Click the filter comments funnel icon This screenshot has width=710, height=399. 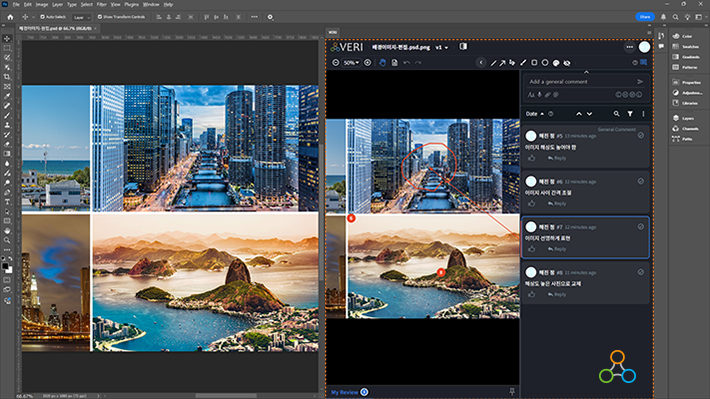(x=630, y=114)
